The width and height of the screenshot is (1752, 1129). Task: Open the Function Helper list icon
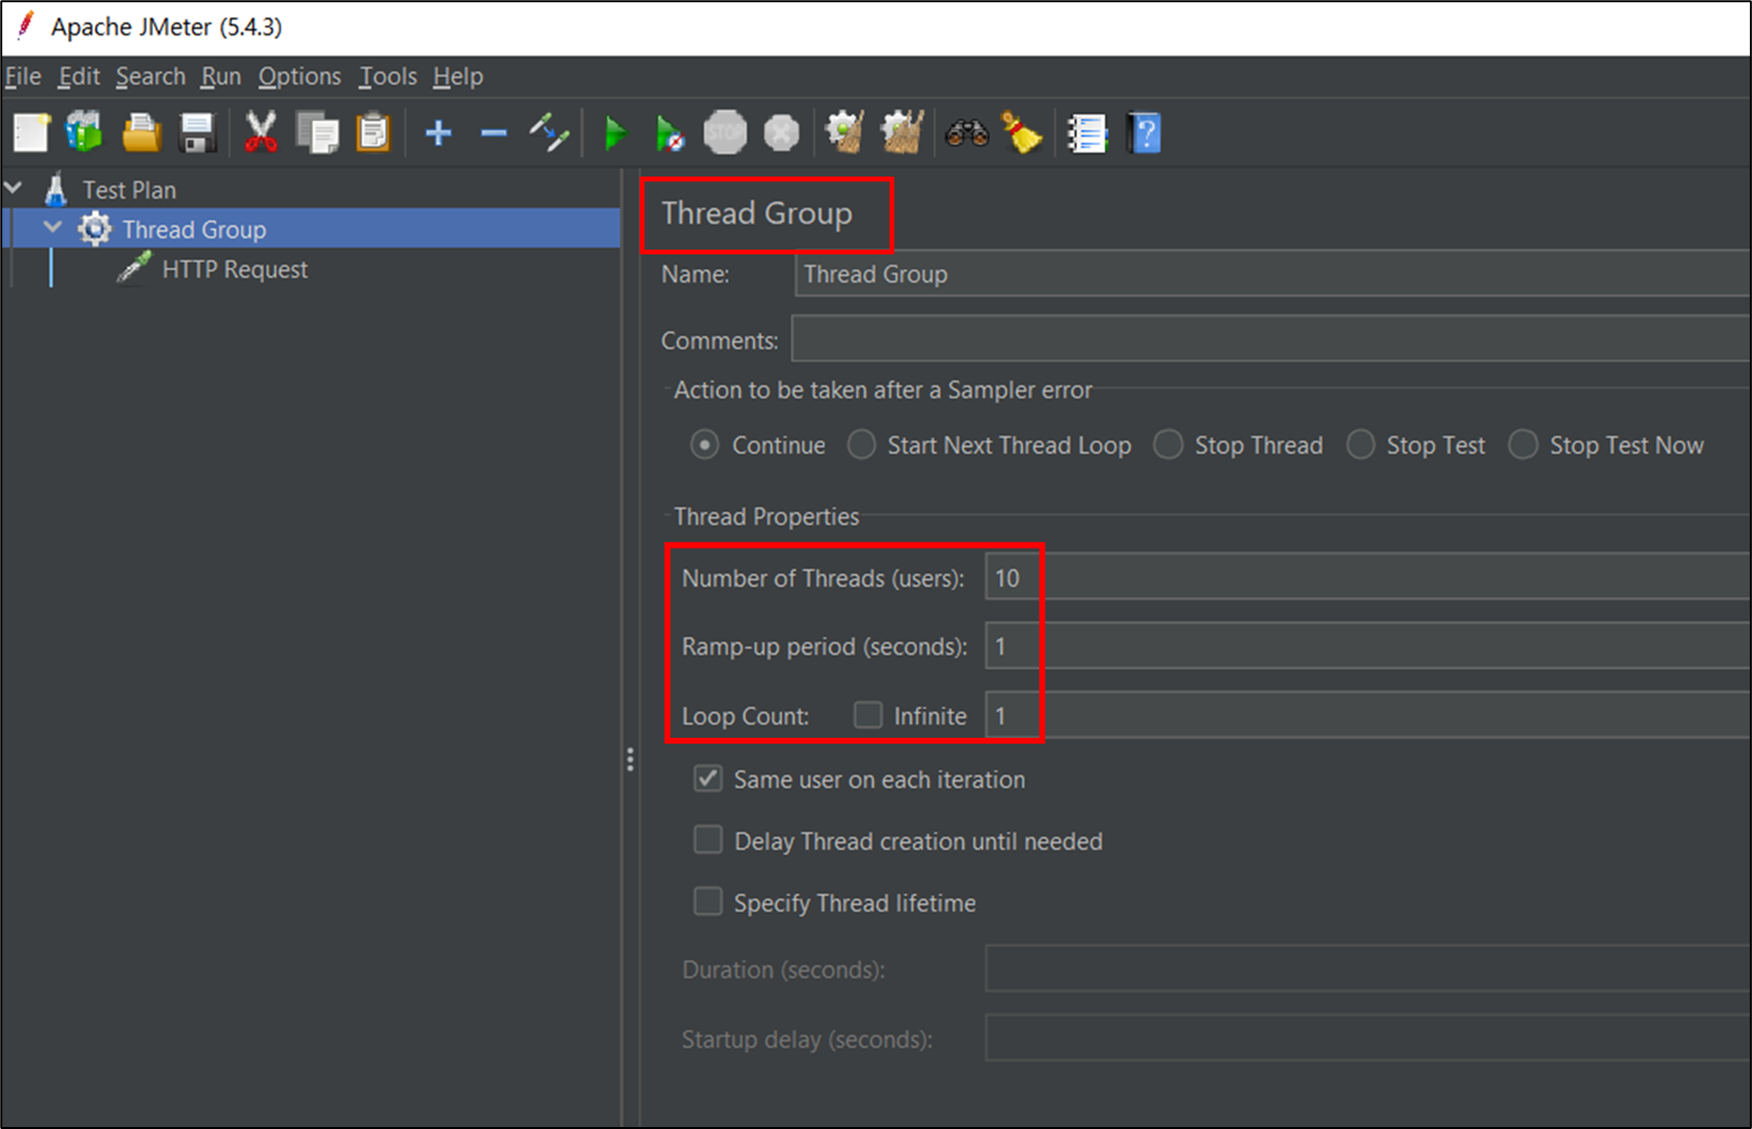point(1086,133)
